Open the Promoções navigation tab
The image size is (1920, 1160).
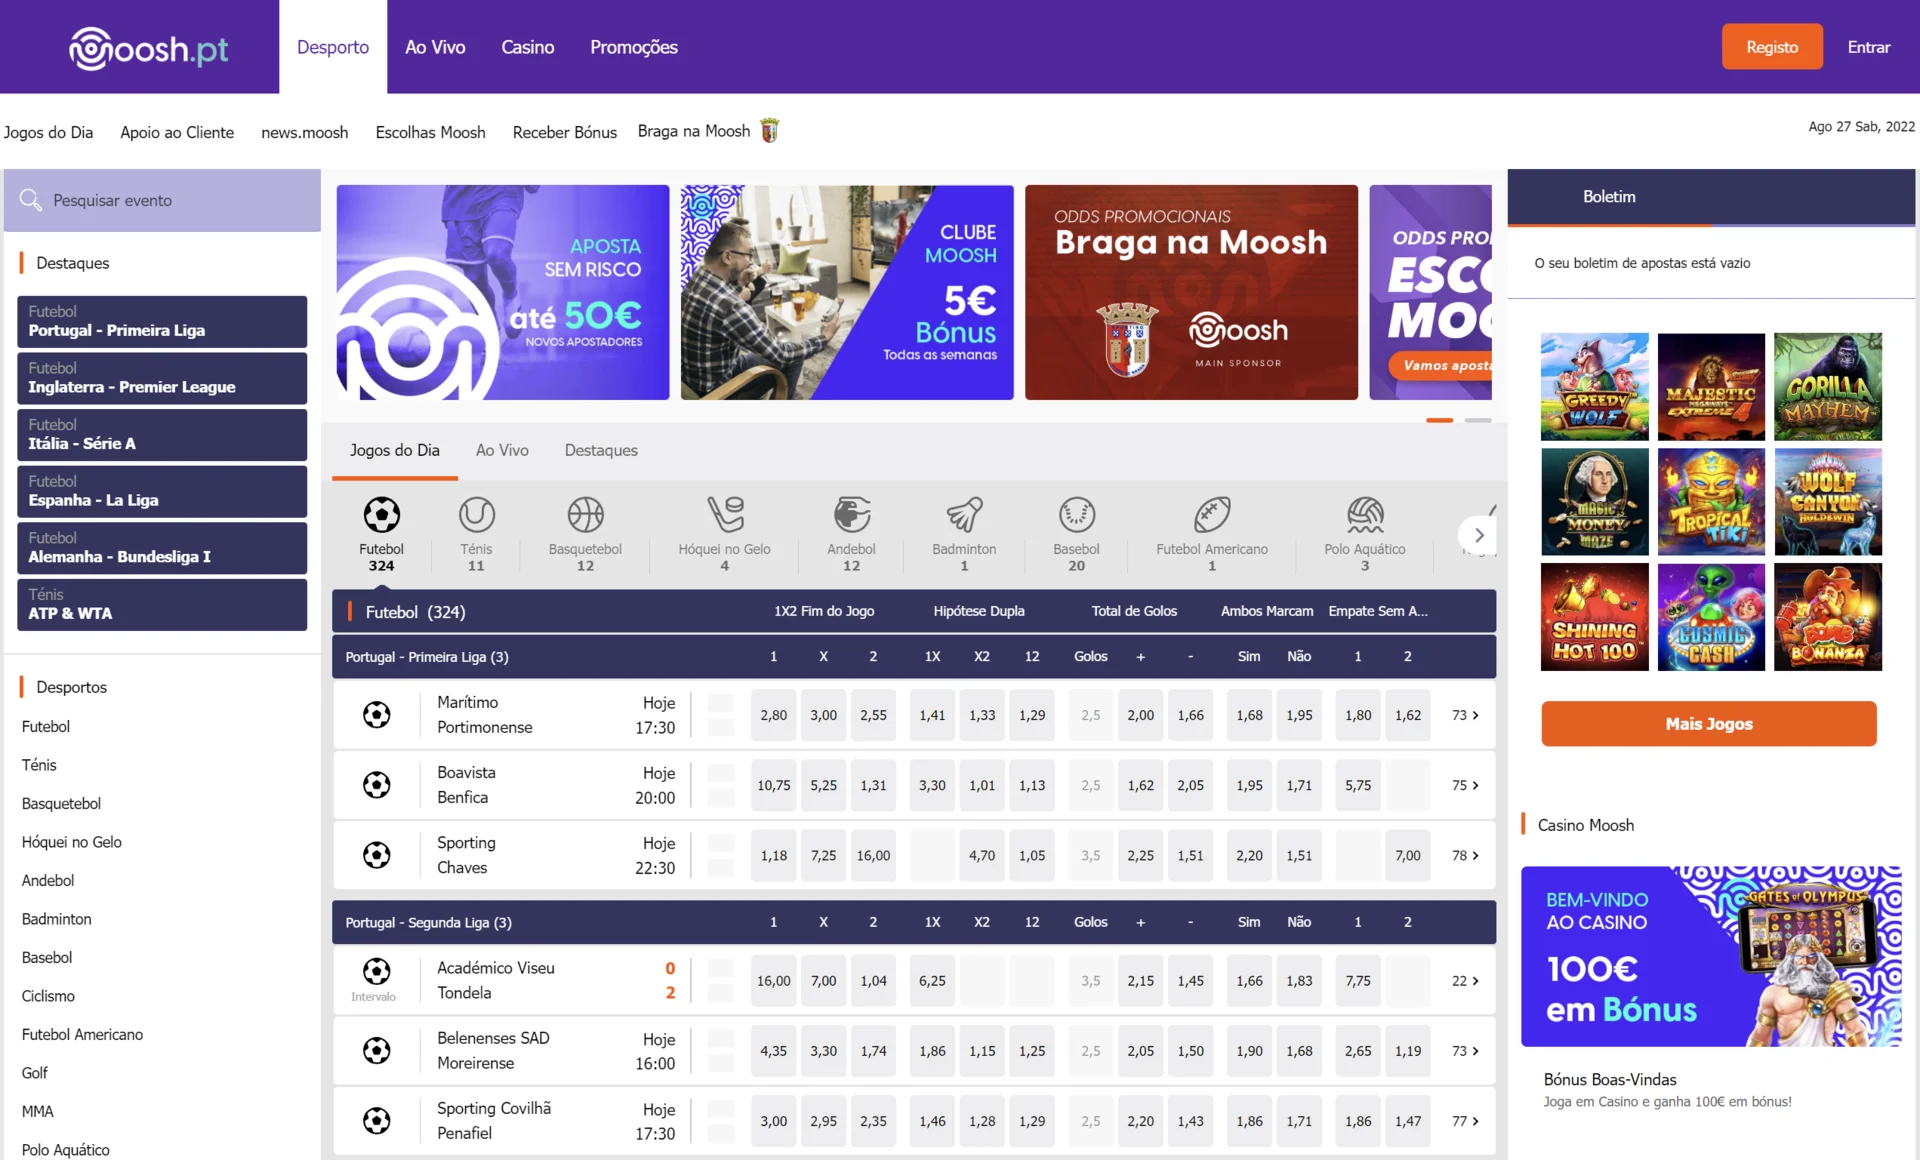point(634,47)
